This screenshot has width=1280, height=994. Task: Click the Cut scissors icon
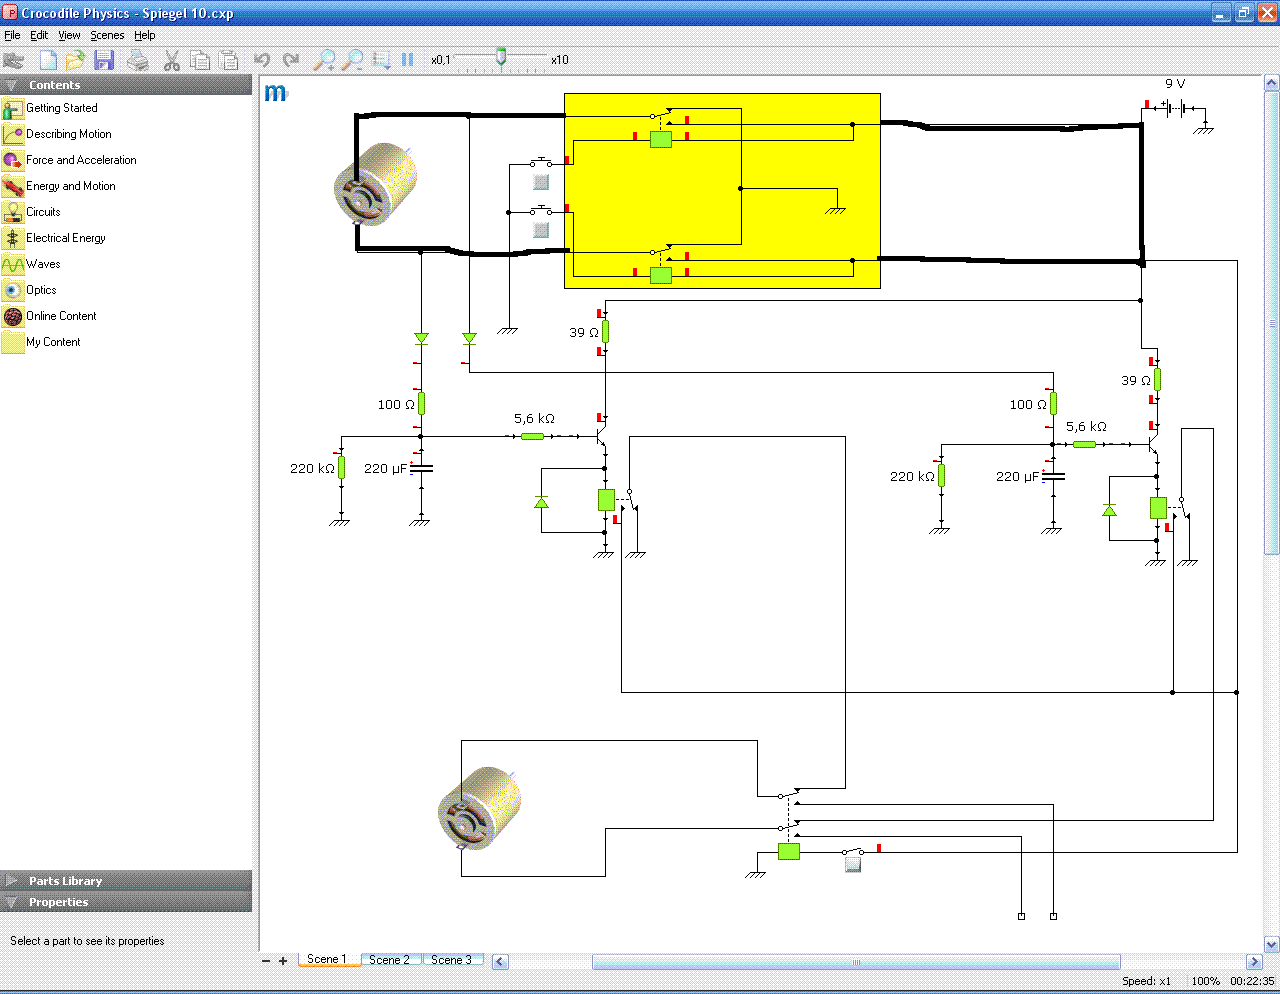pyautogui.click(x=172, y=60)
